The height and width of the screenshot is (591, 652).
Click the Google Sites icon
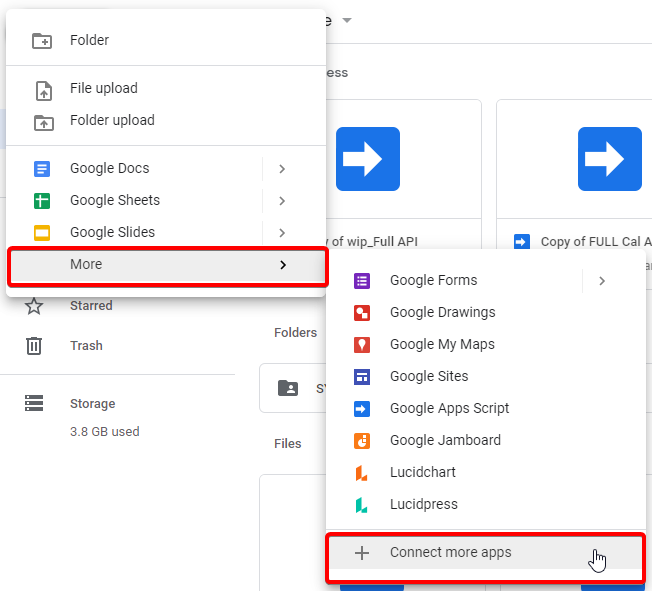pyautogui.click(x=362, y=377)
